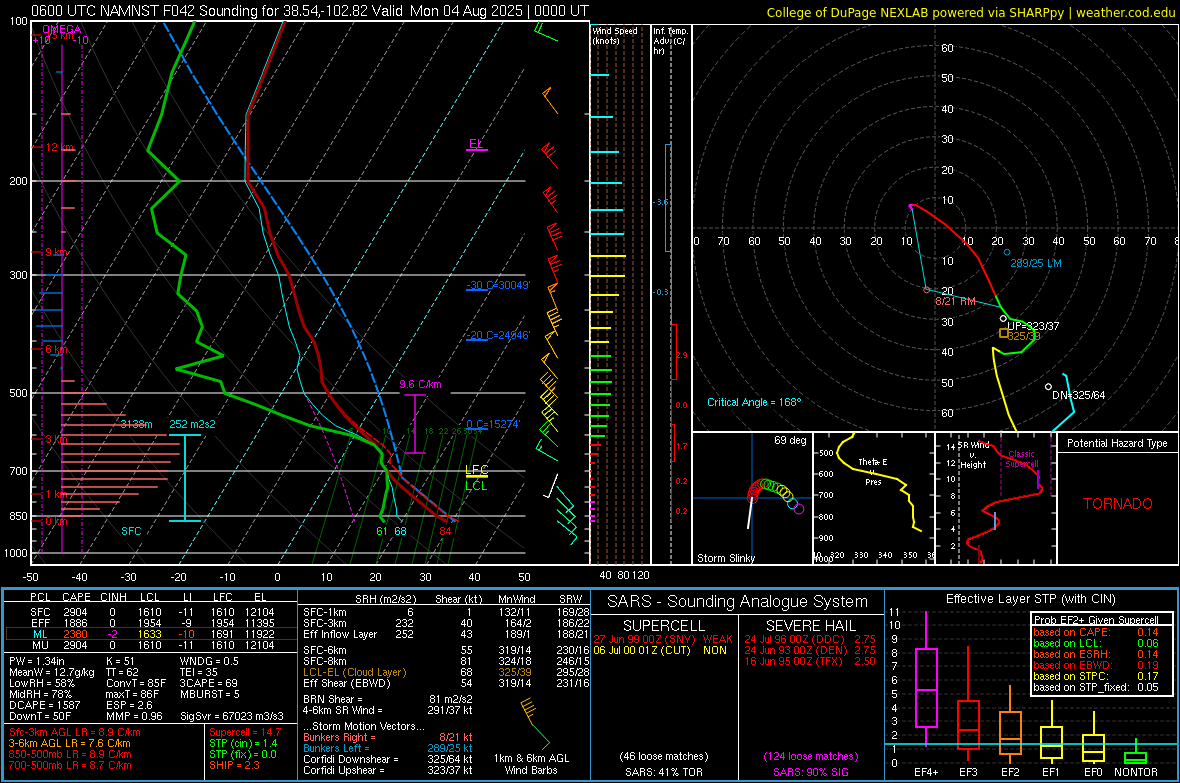
Task: Click the MU parcel row label
Action: pos(40,644)
